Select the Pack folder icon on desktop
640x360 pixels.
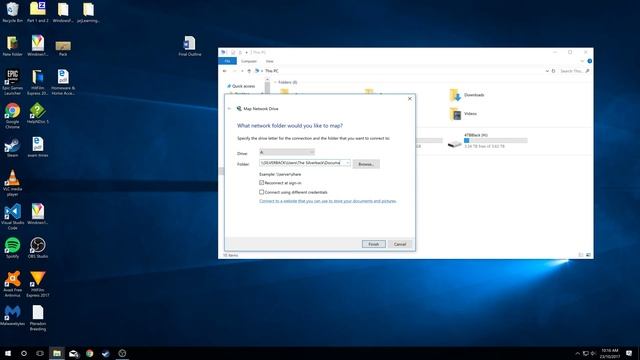(63, 47)
